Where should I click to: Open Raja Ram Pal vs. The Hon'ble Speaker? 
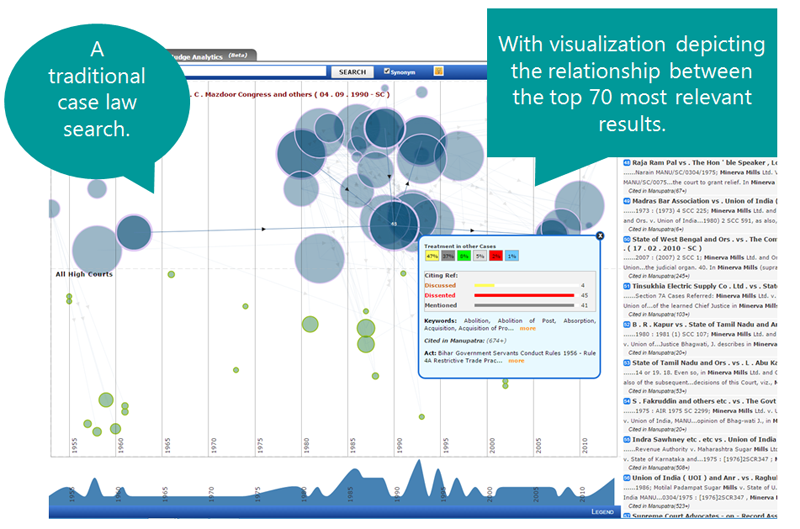coord(705,163)
